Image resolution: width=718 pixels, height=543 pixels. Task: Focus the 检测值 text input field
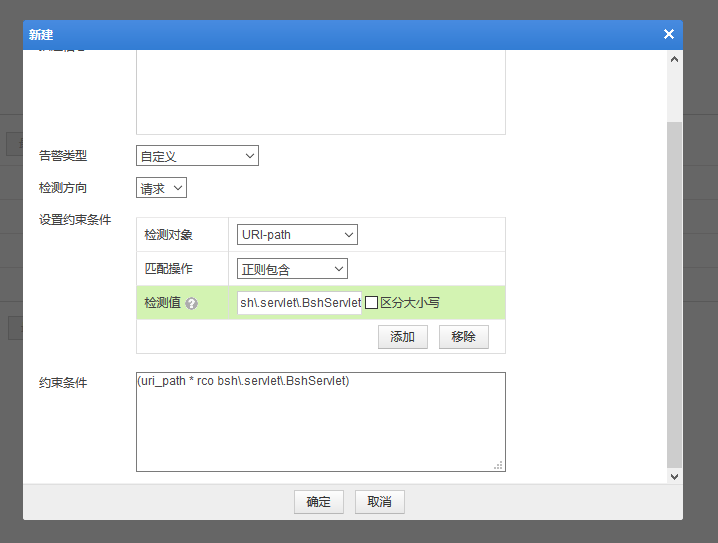coord(299,302)
